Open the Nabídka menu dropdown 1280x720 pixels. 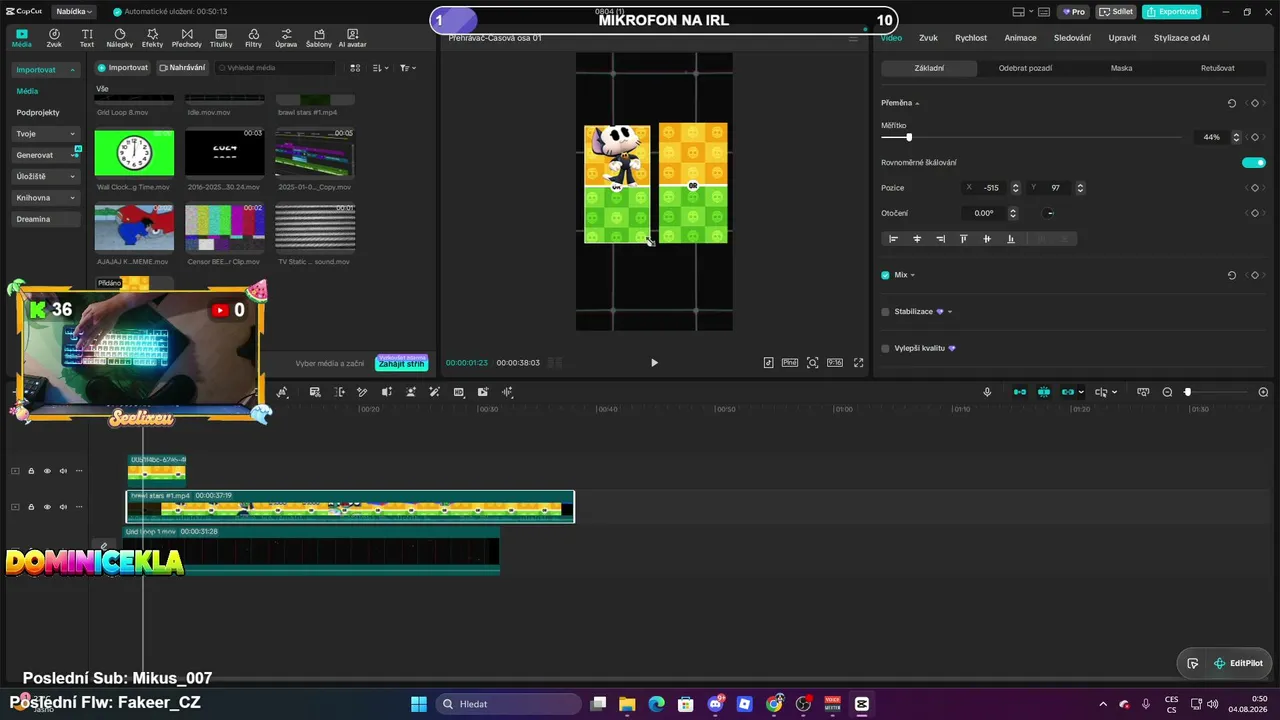coord(74,12)
